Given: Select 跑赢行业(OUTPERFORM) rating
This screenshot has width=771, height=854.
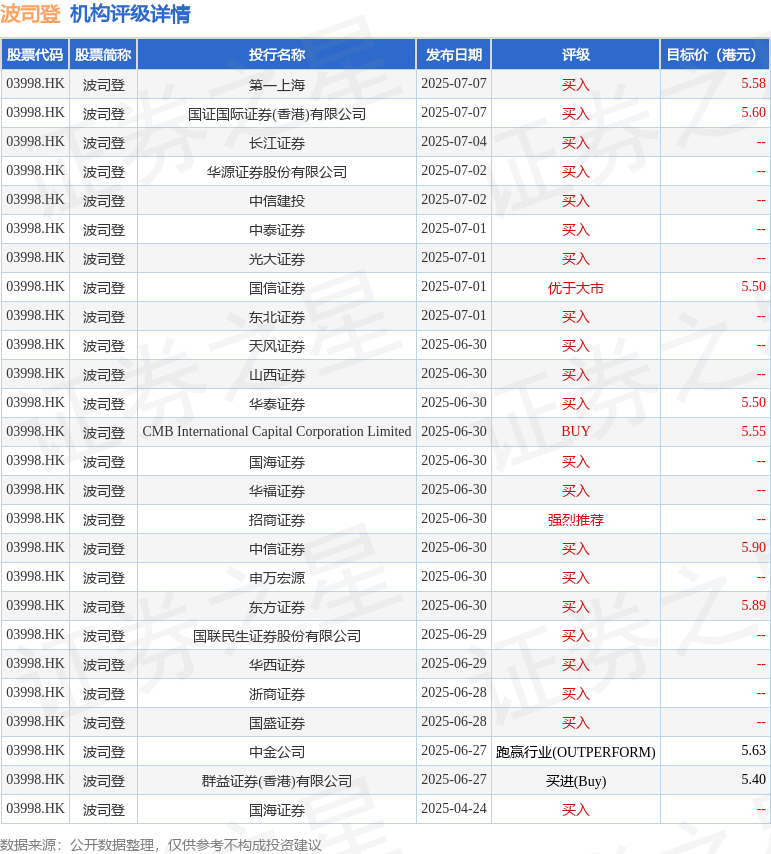Looking at the screenshot, I should pos(576,752).
